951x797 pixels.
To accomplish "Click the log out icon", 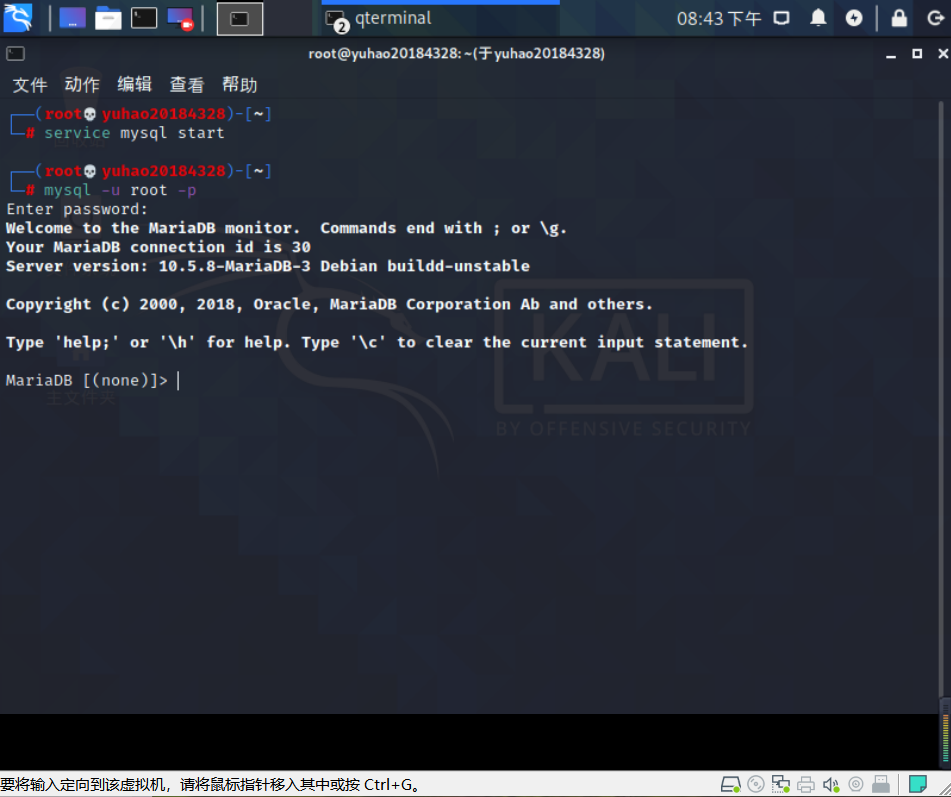I will [936, 18].
